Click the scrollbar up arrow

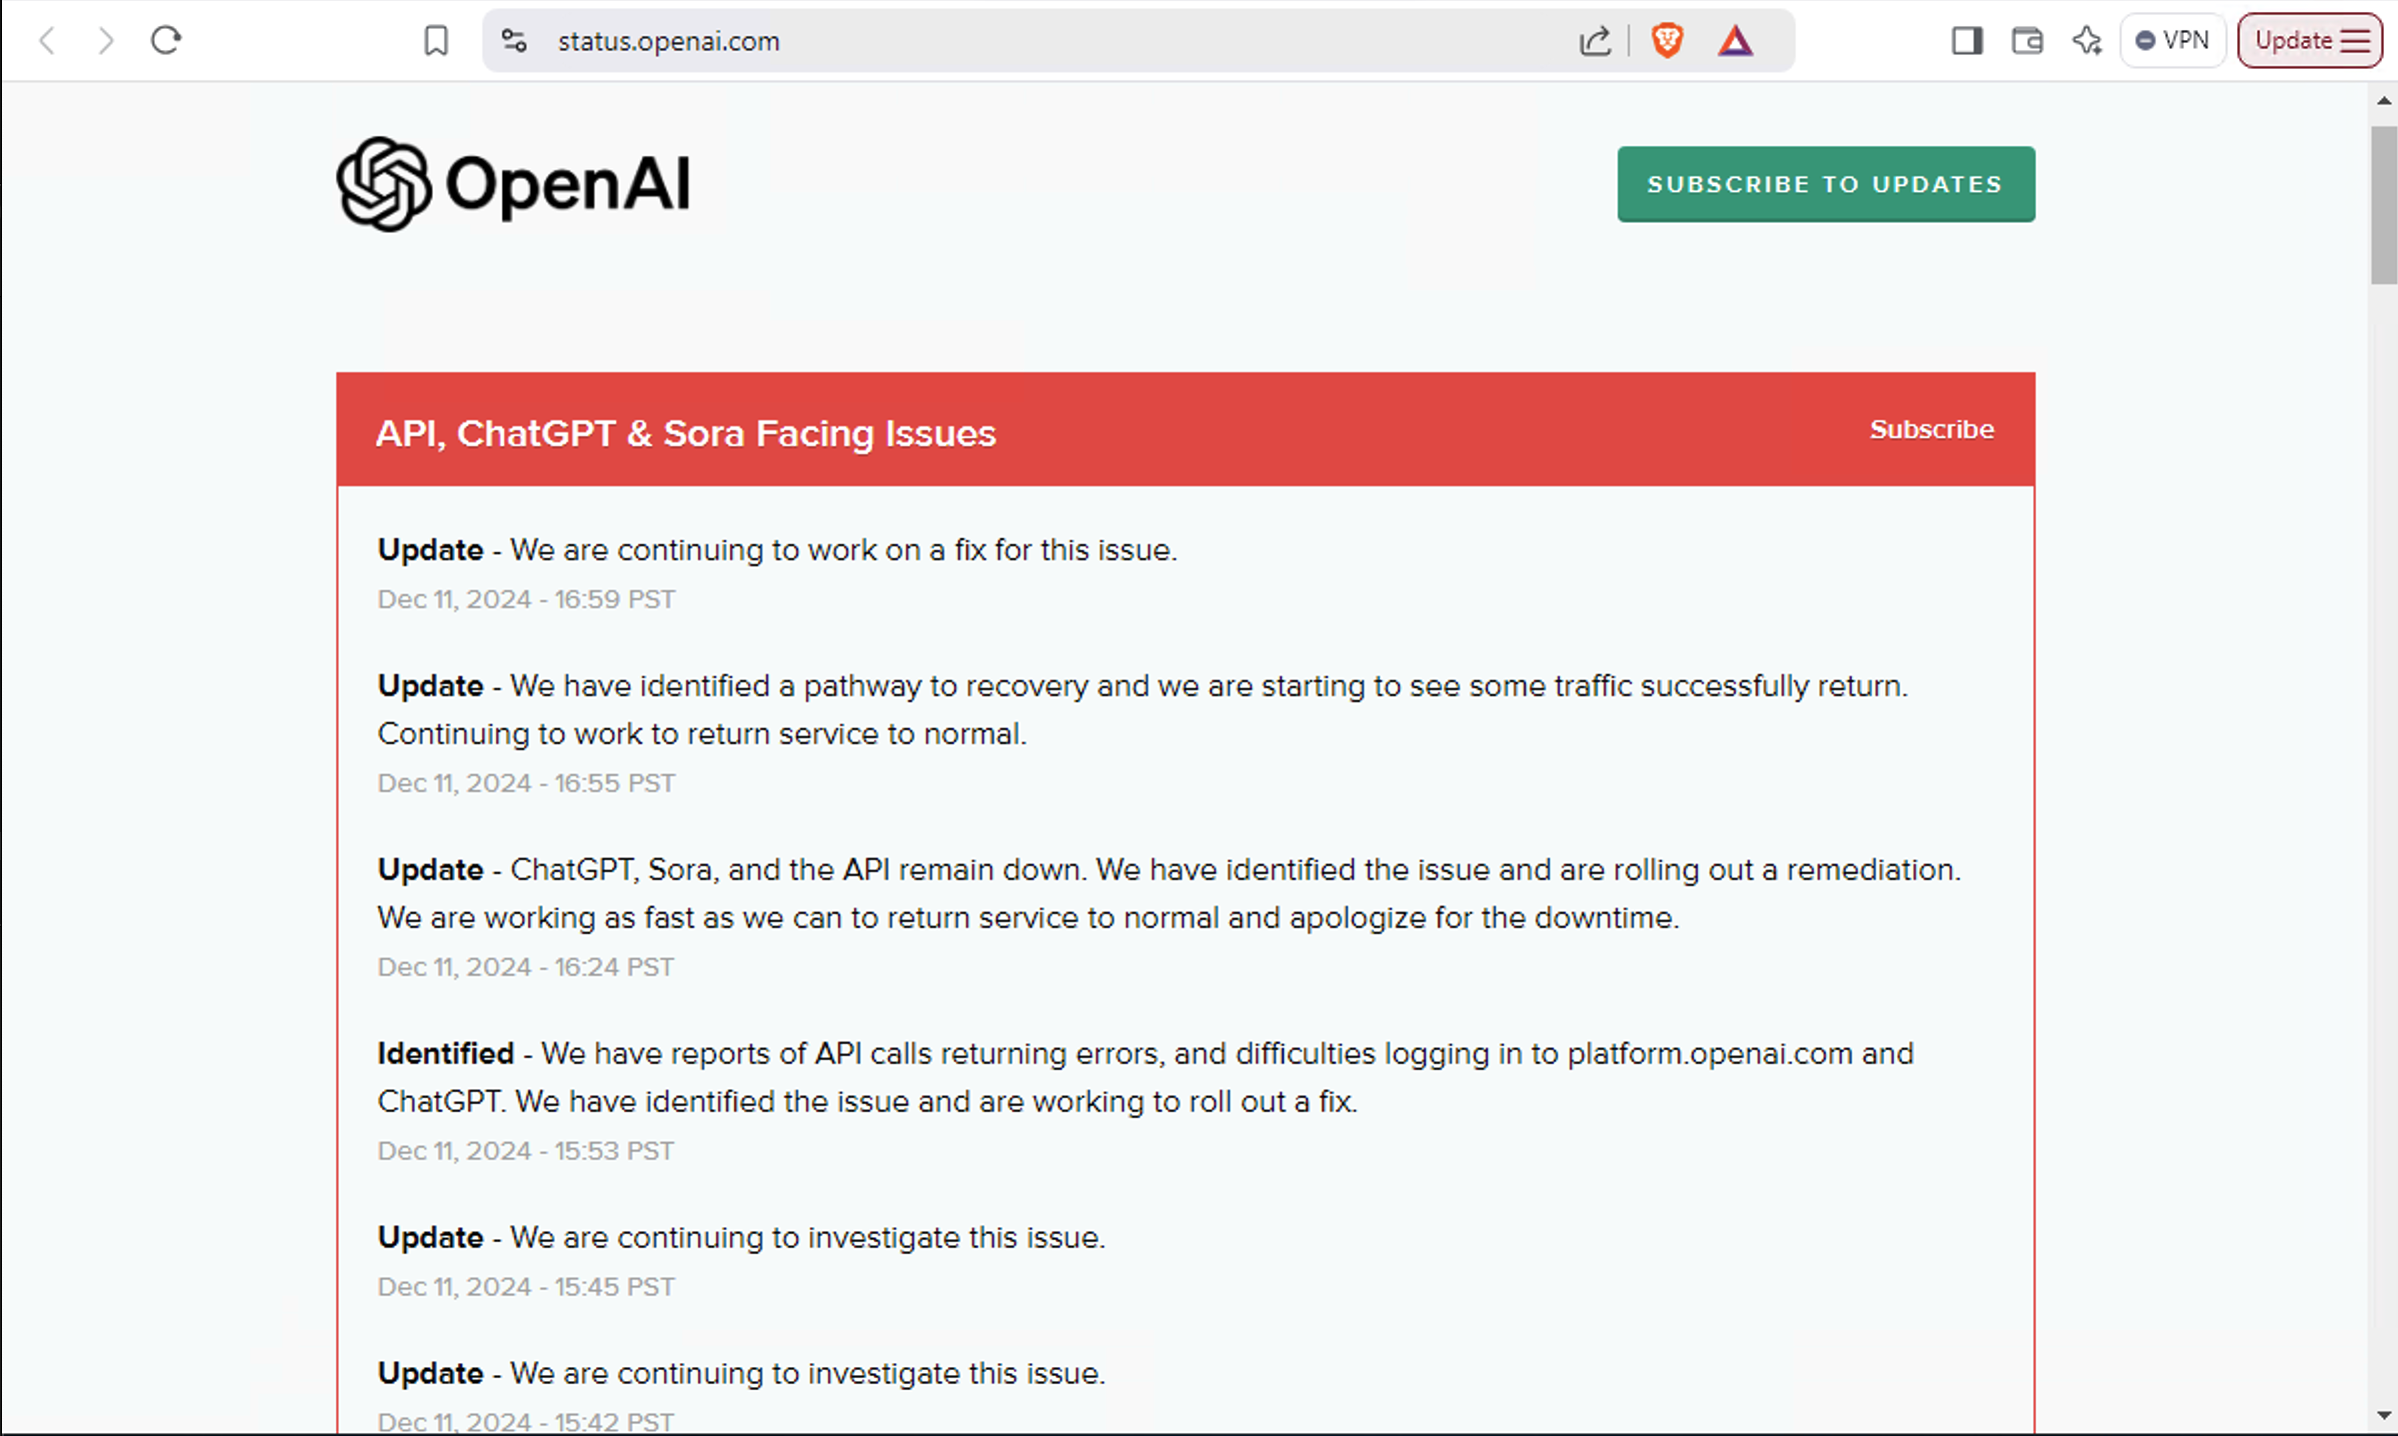coord(2384,100)
